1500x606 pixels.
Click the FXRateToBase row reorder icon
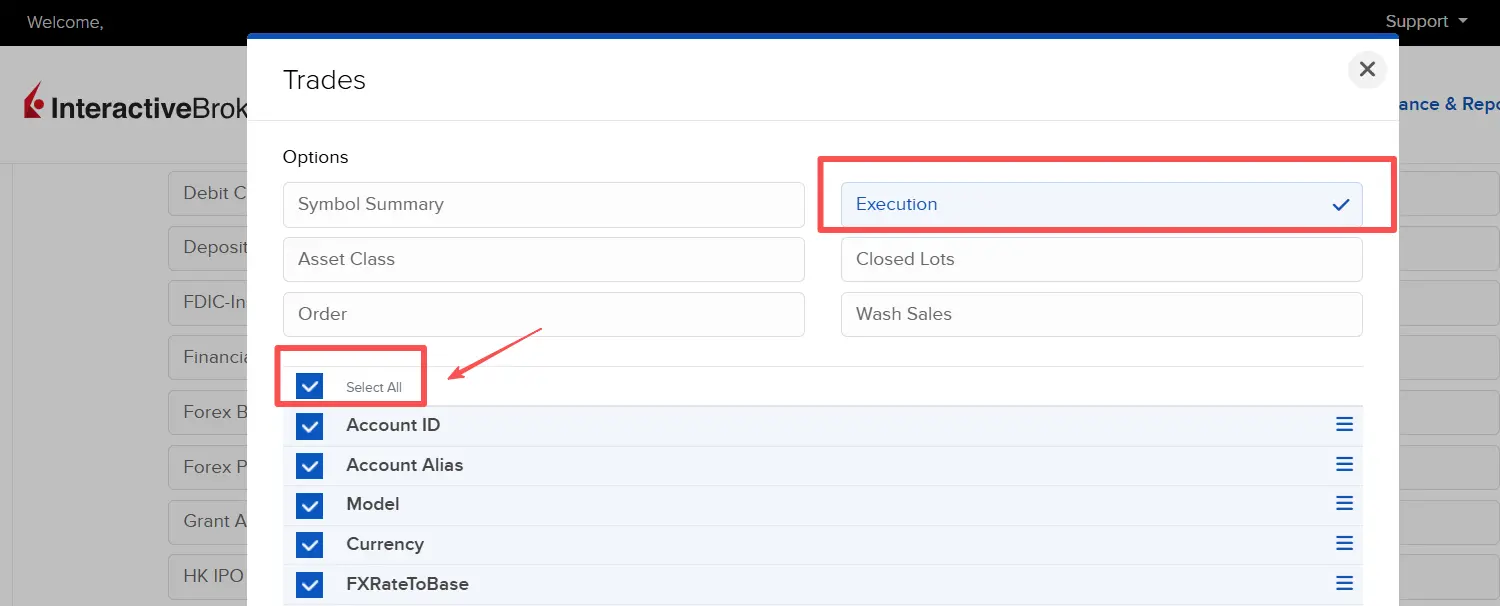click(1344, 583)
